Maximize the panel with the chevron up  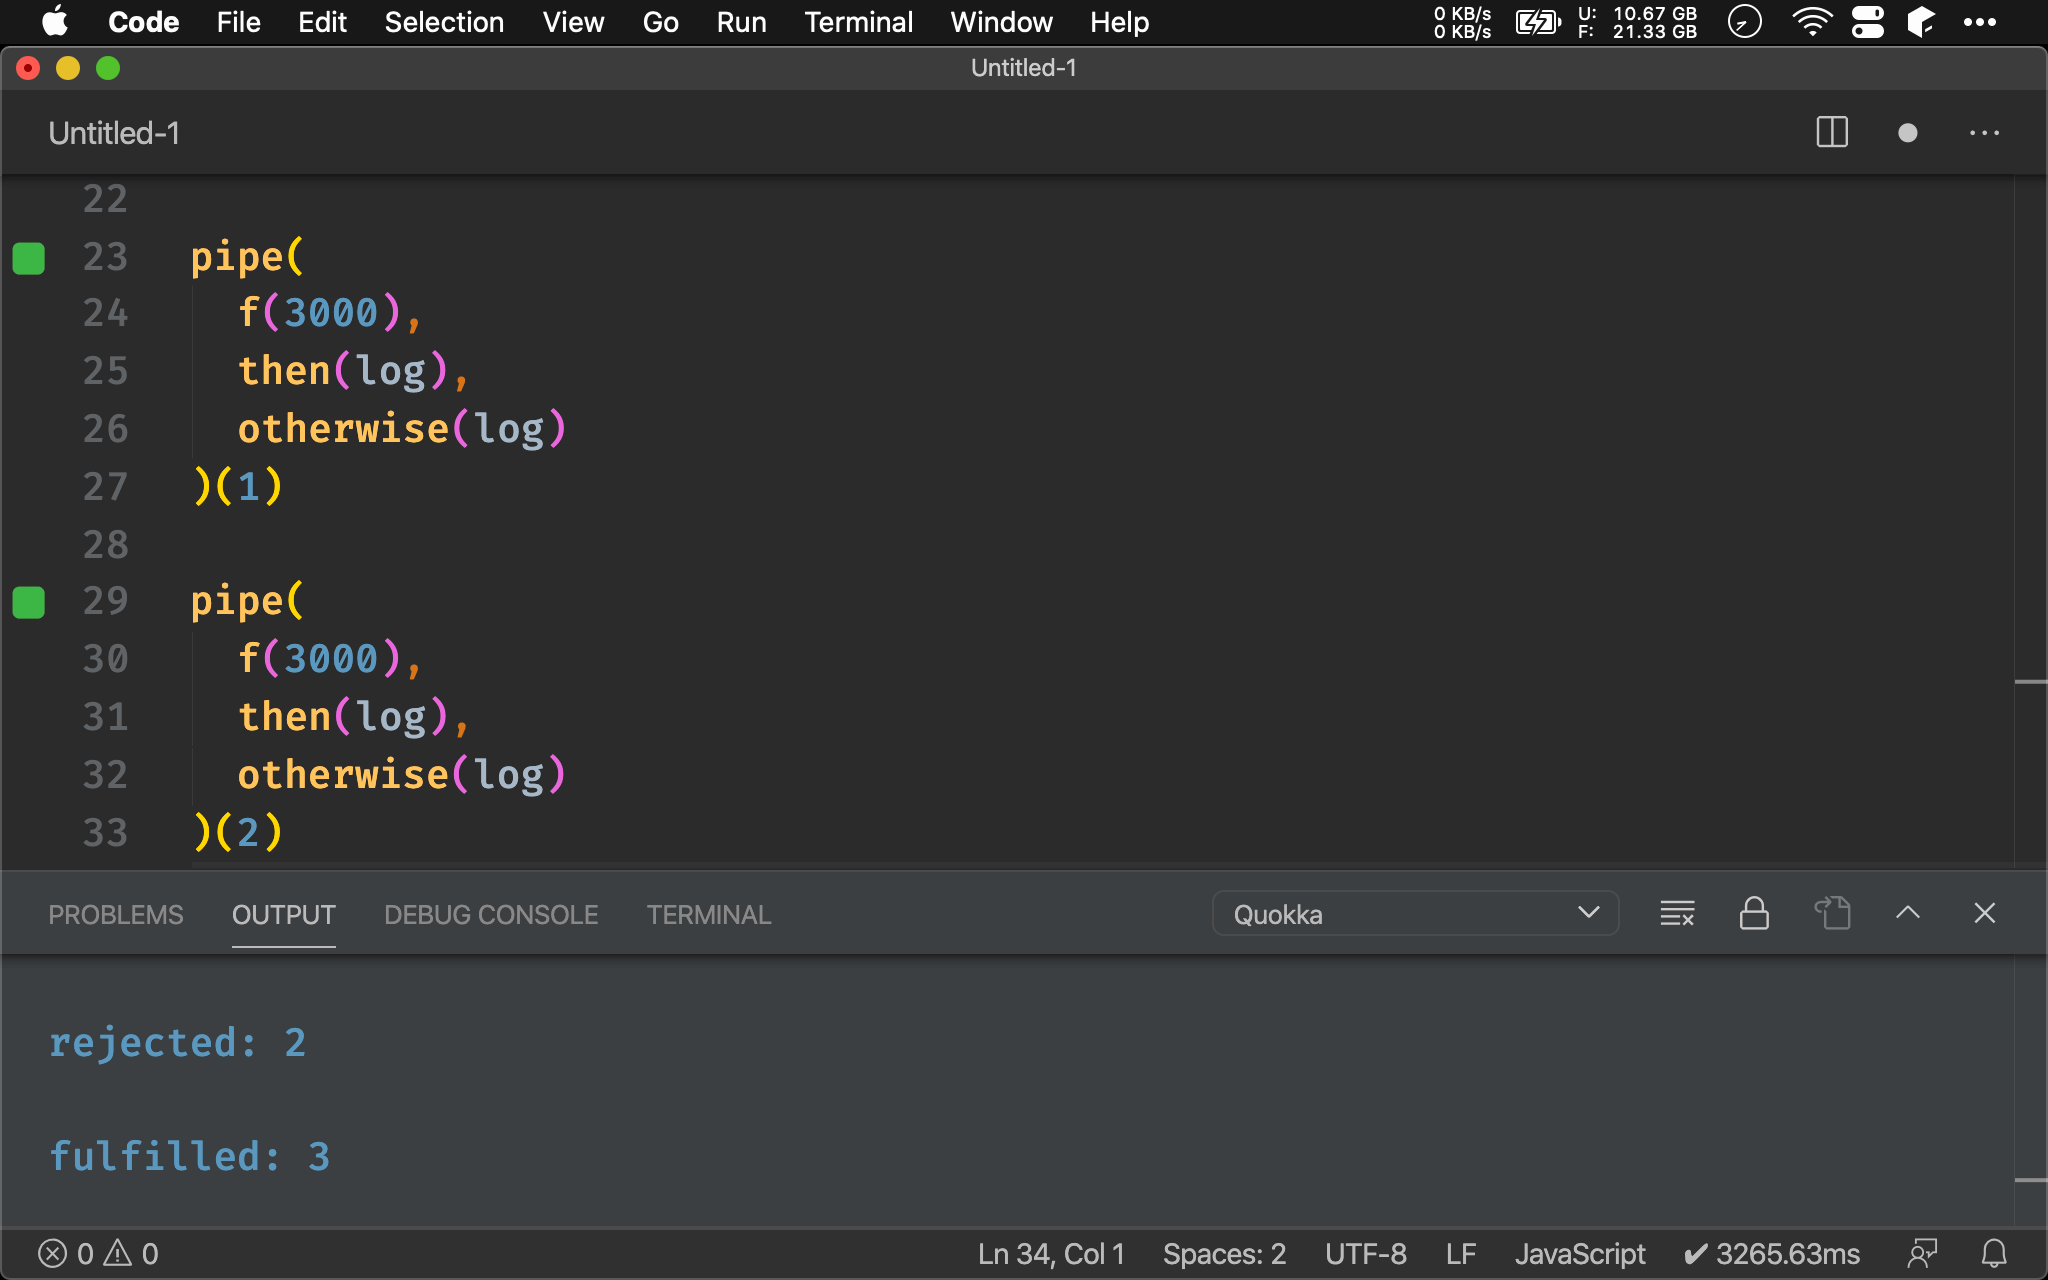pyautogui.click(x=1908, y=913)
